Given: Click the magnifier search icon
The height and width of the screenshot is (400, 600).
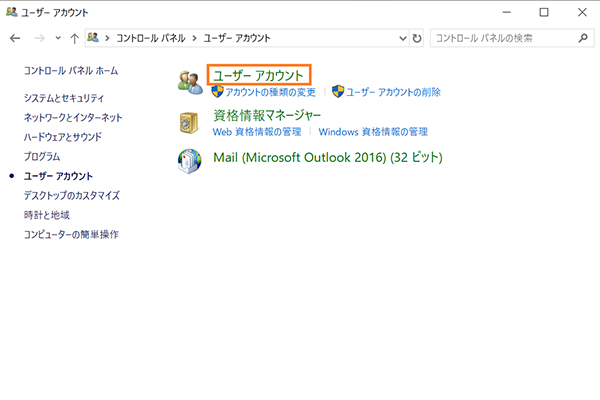Looking at the screenshot, I should coord(583,38).
